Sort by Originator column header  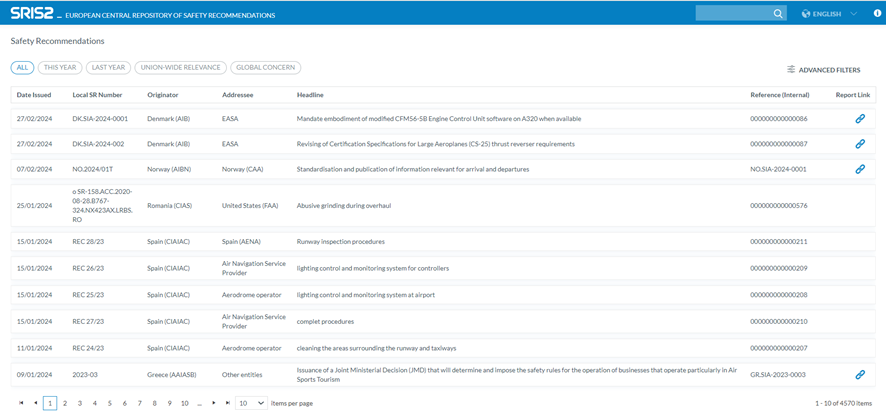(163, 95)
